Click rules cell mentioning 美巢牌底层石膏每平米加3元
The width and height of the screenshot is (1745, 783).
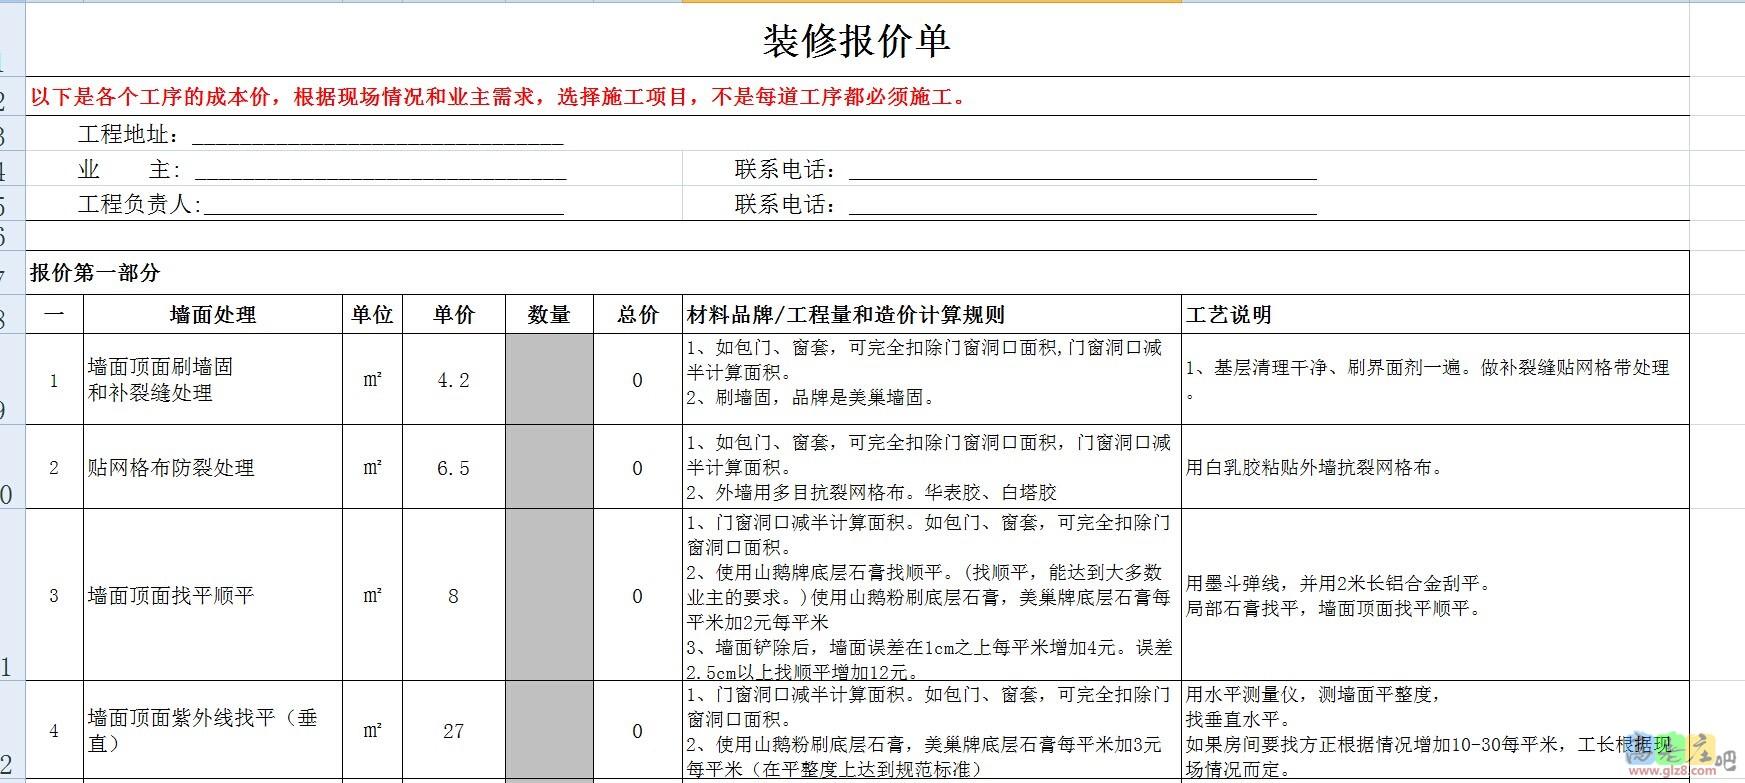(x=931, y=731)
